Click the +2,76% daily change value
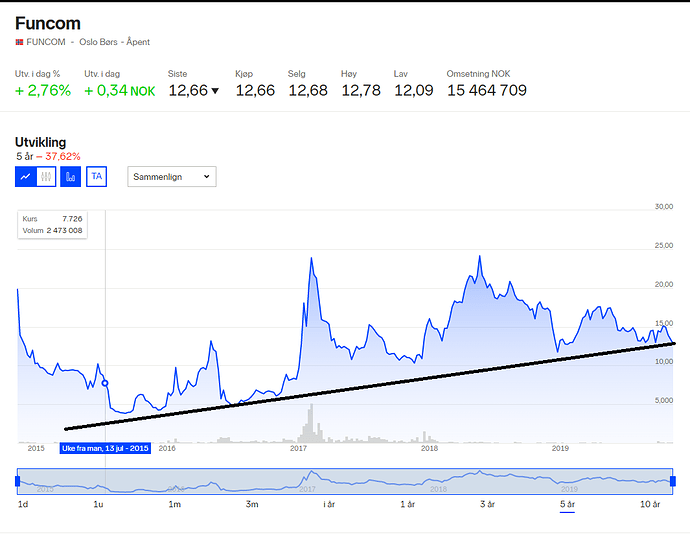 coord(43,91)
